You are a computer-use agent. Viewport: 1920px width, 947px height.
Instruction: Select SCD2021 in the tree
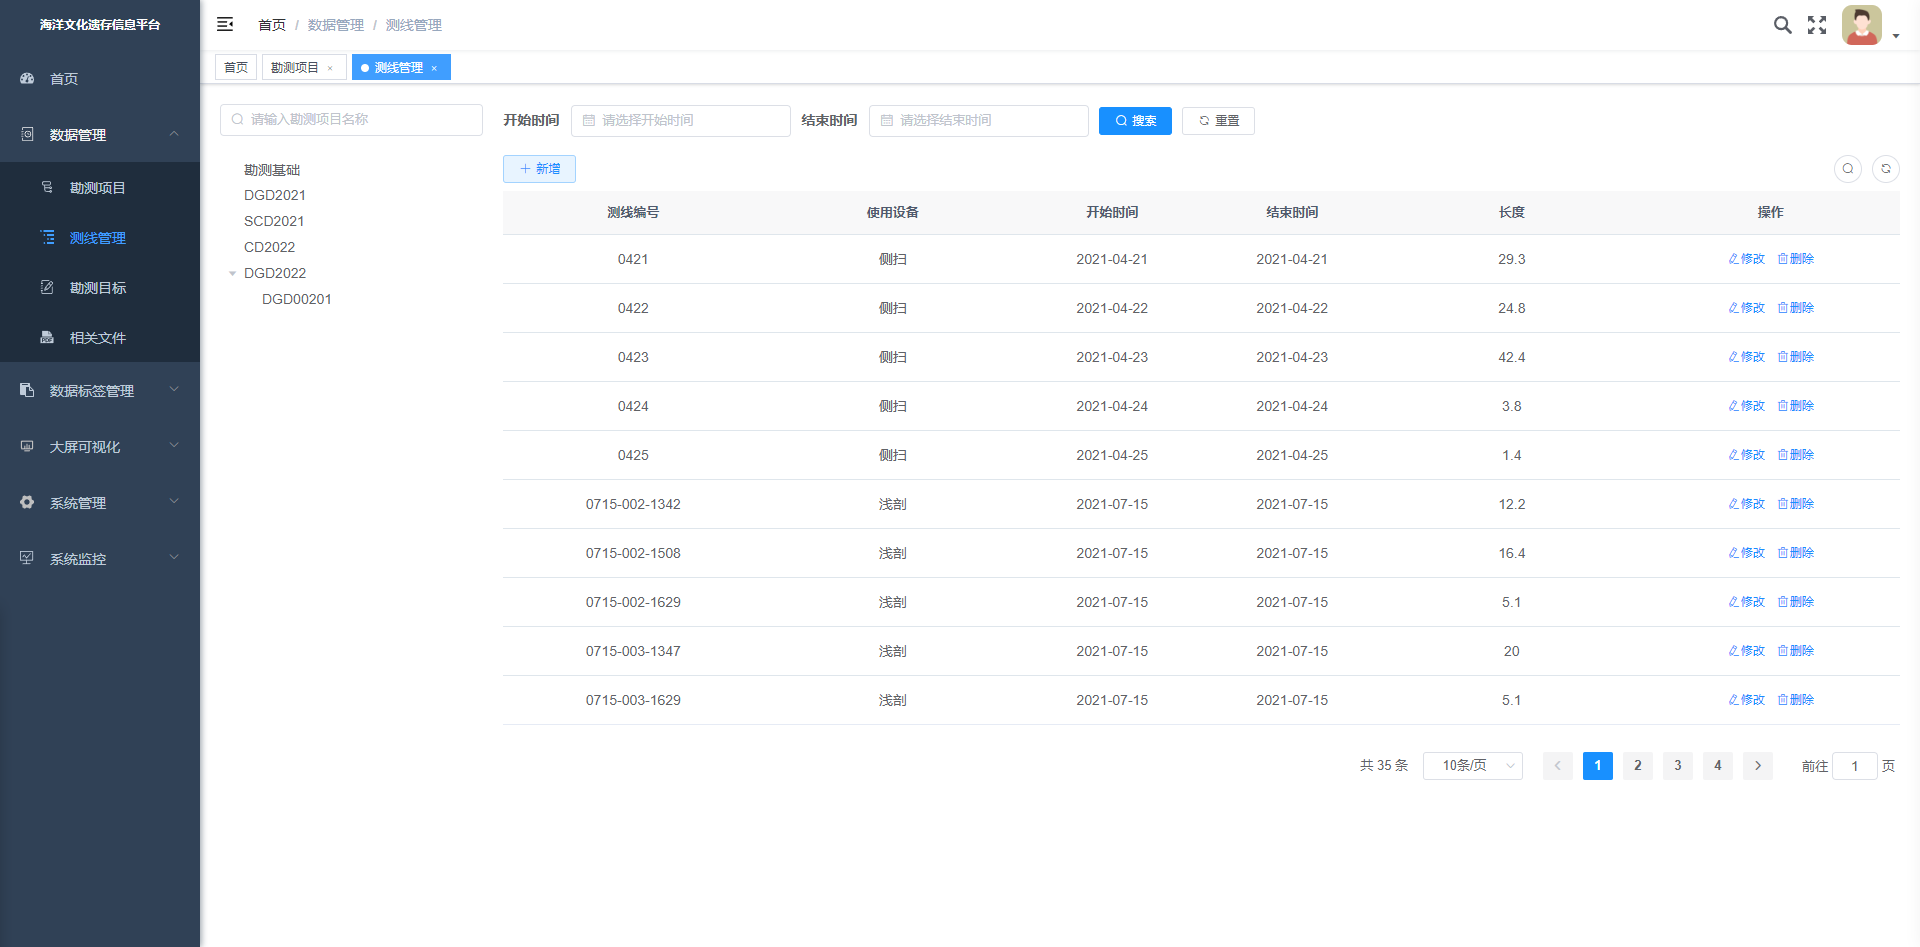(274, 221)
